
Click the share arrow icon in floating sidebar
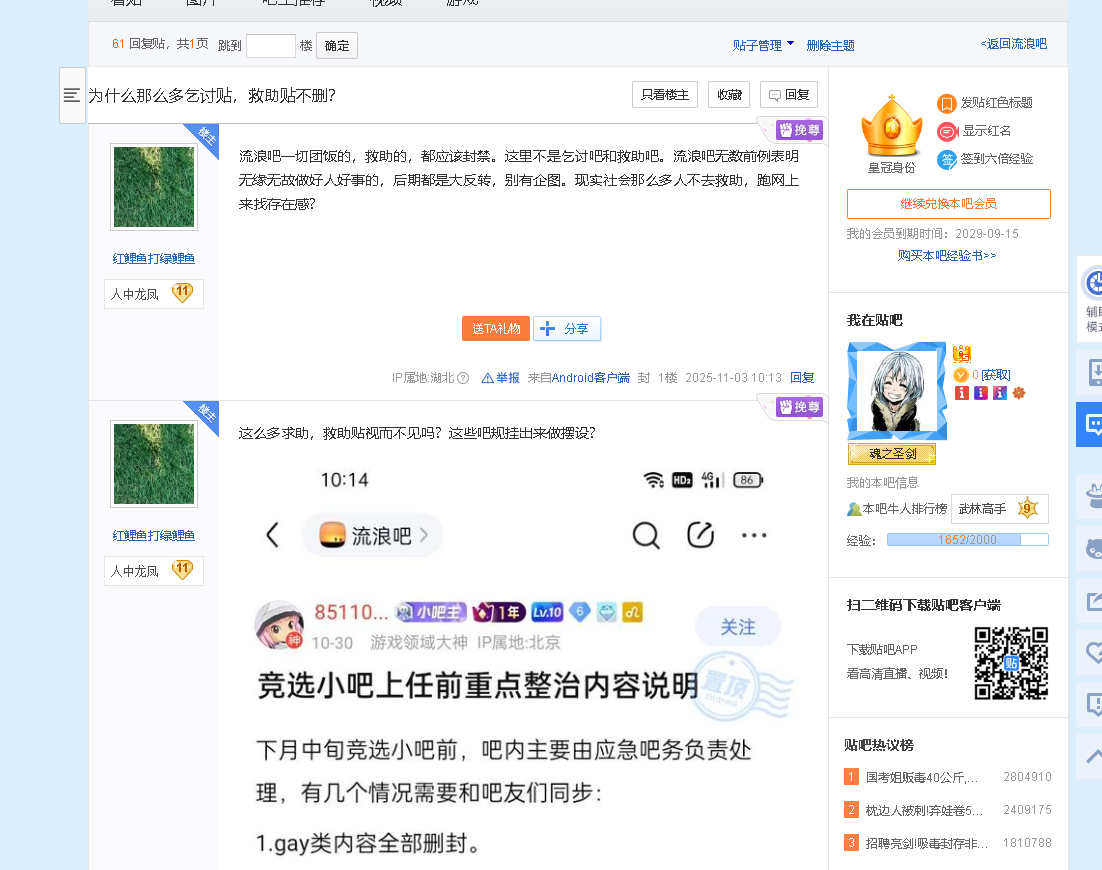1092,601
